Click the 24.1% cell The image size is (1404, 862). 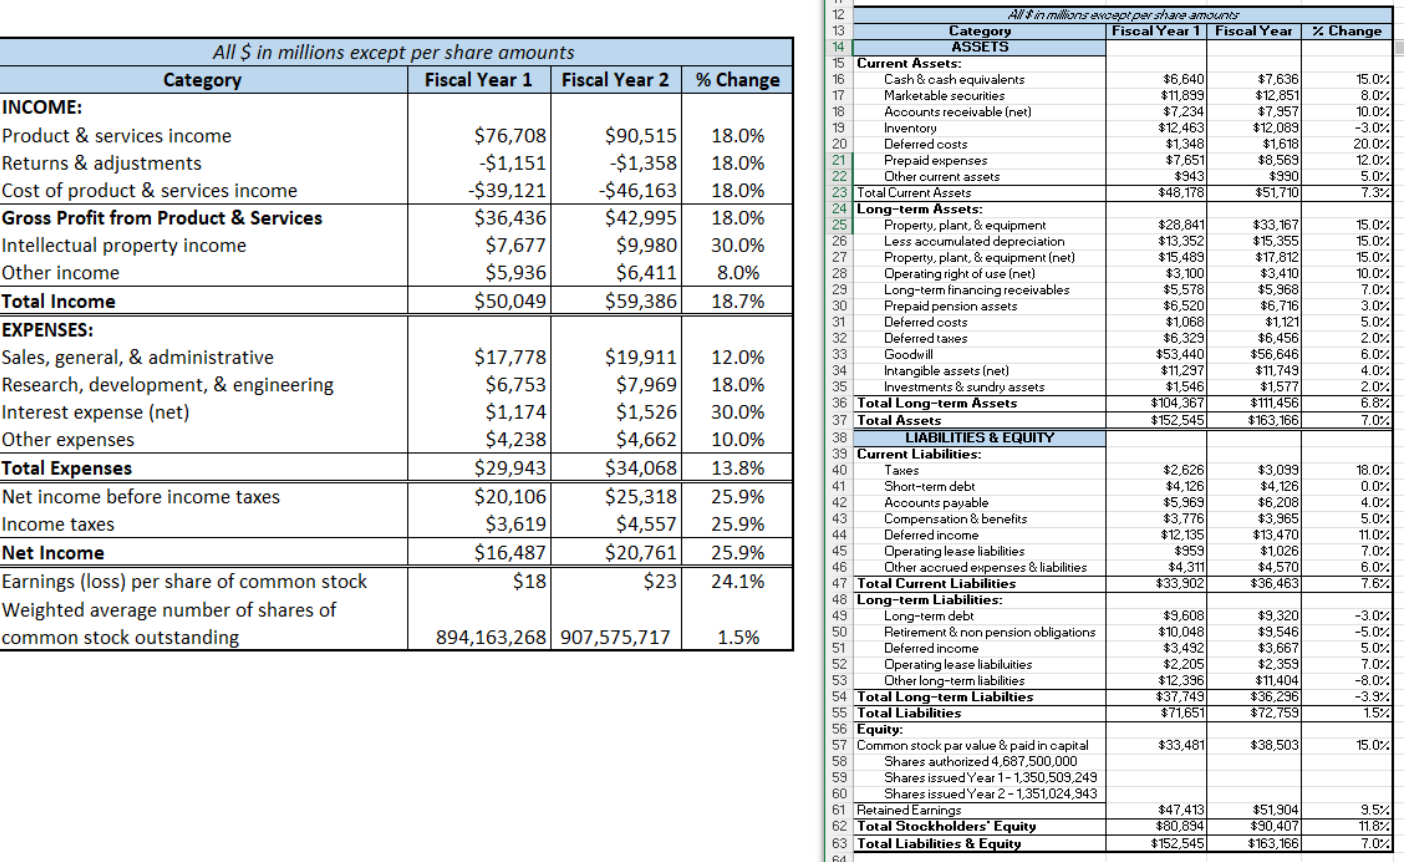[738, 581]
